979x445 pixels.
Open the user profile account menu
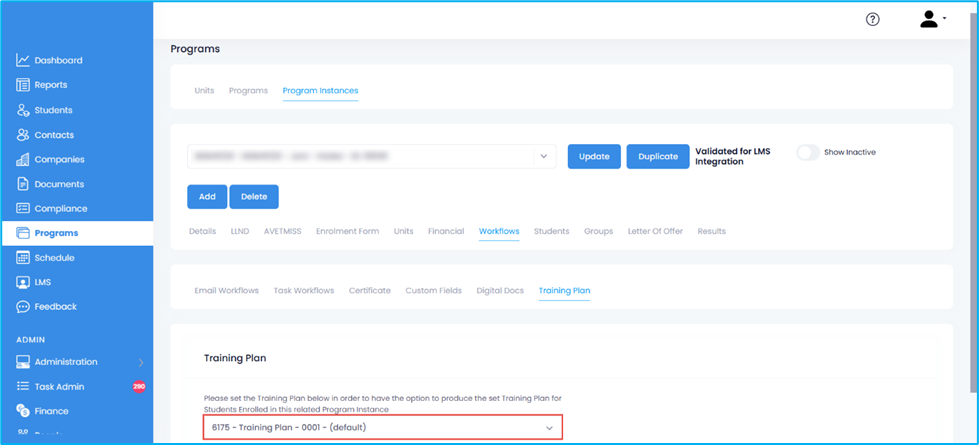932,19
